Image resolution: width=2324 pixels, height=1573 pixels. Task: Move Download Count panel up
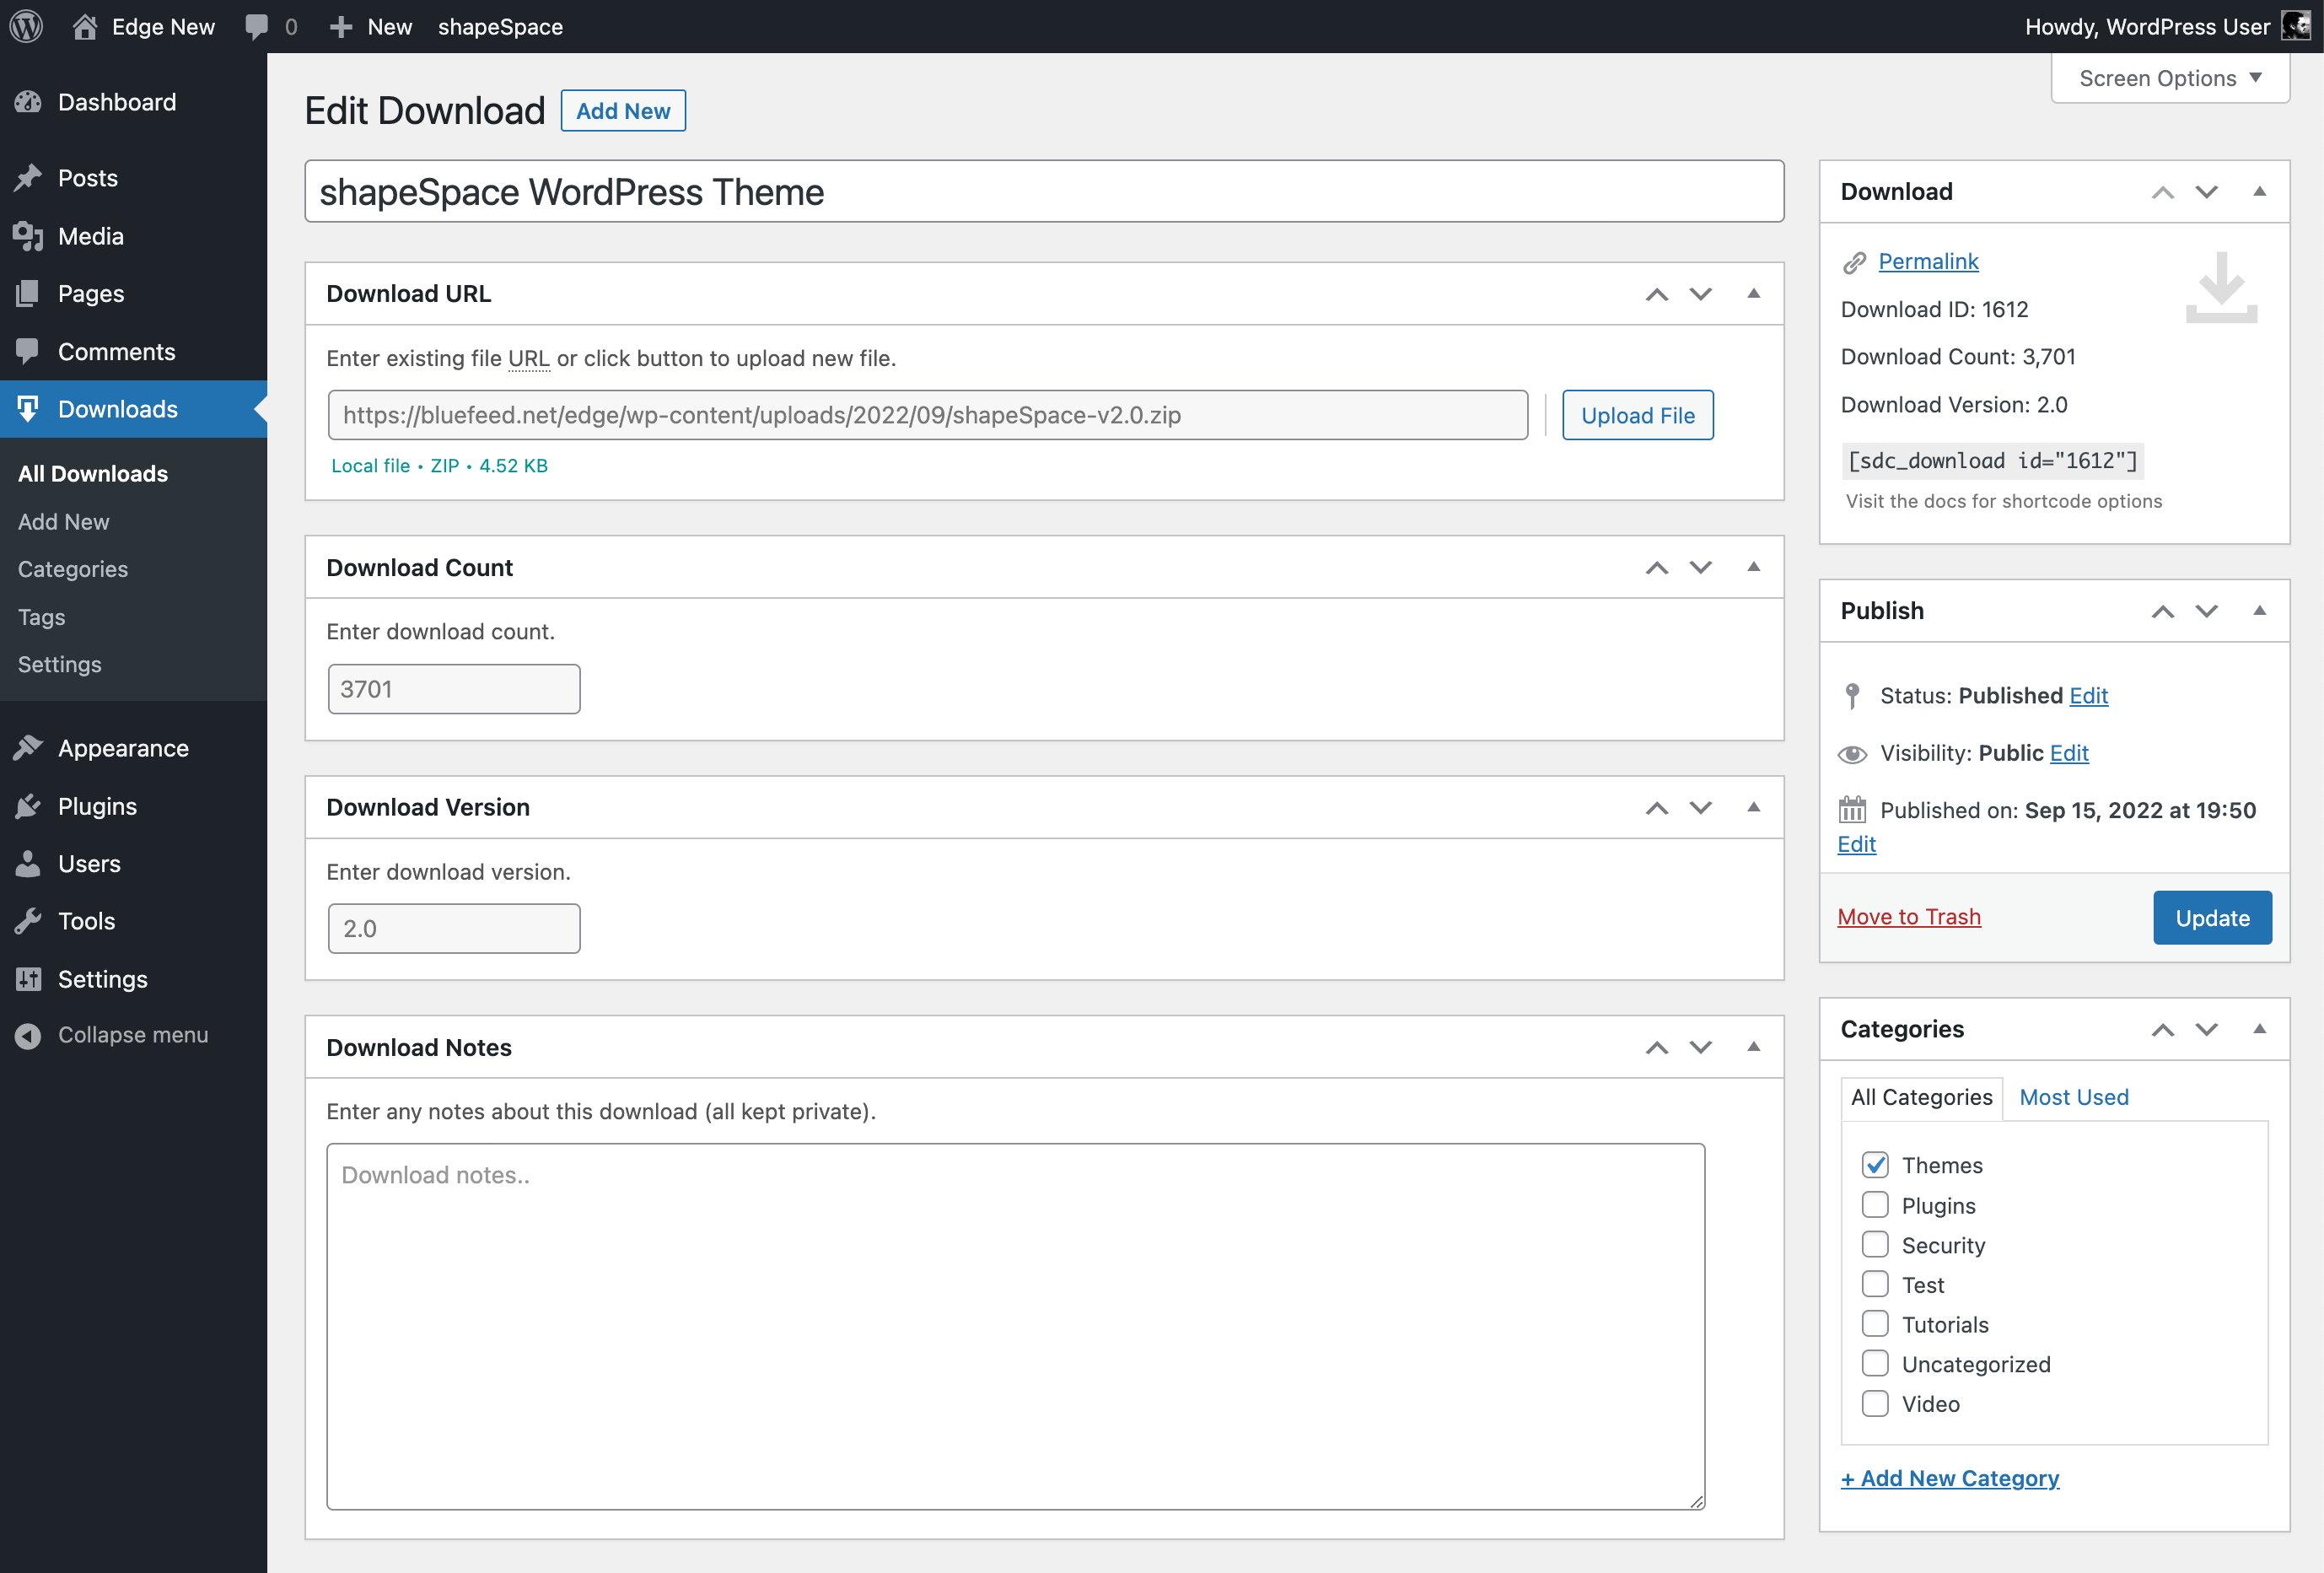pos(1656,568)
